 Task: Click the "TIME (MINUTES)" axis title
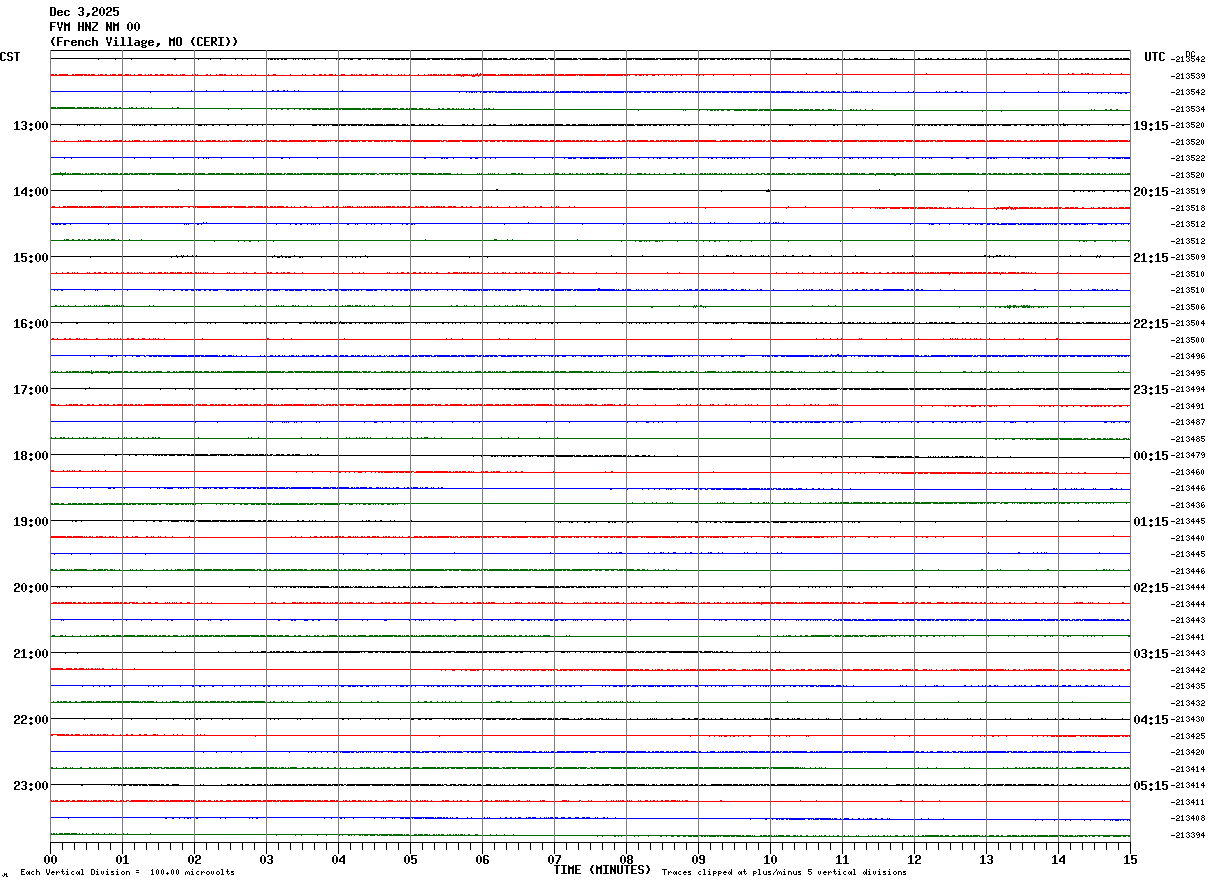coord(602,870)
